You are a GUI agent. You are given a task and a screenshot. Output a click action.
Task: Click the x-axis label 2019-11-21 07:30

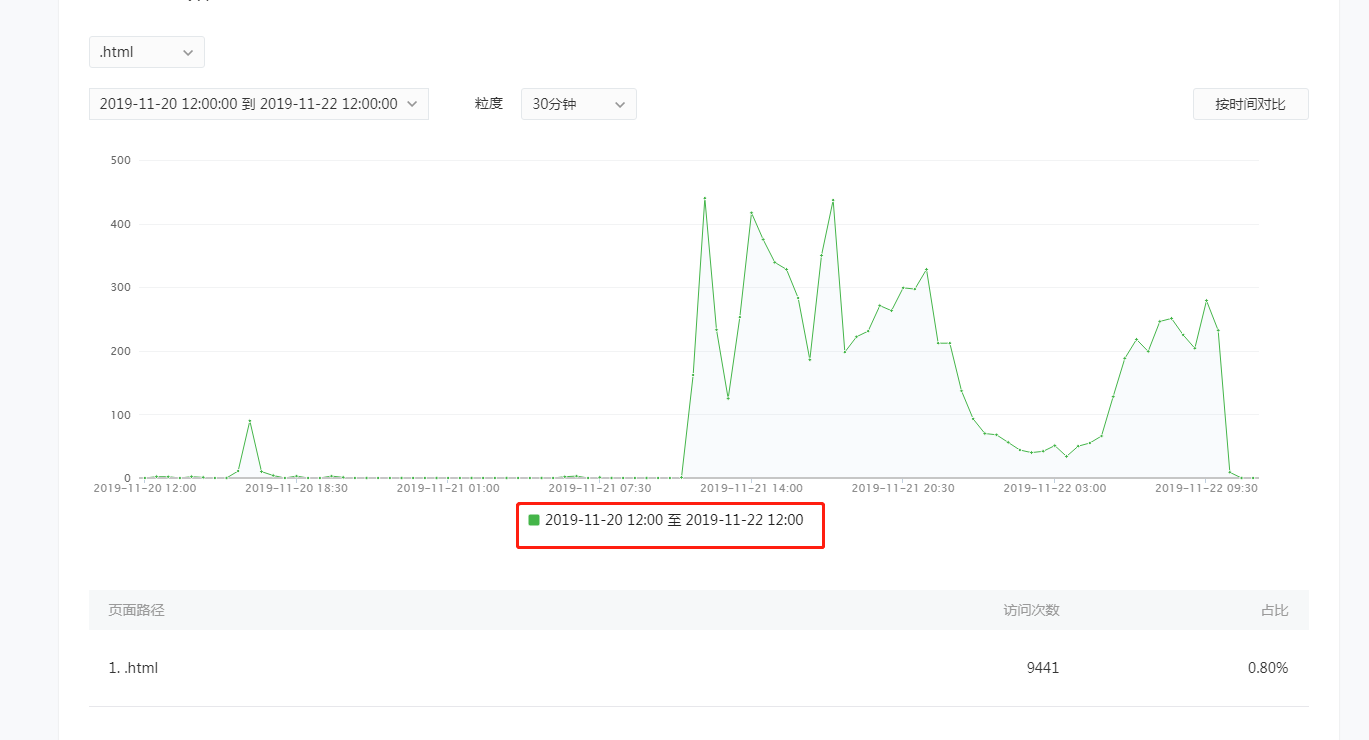(x=600, y=488)
